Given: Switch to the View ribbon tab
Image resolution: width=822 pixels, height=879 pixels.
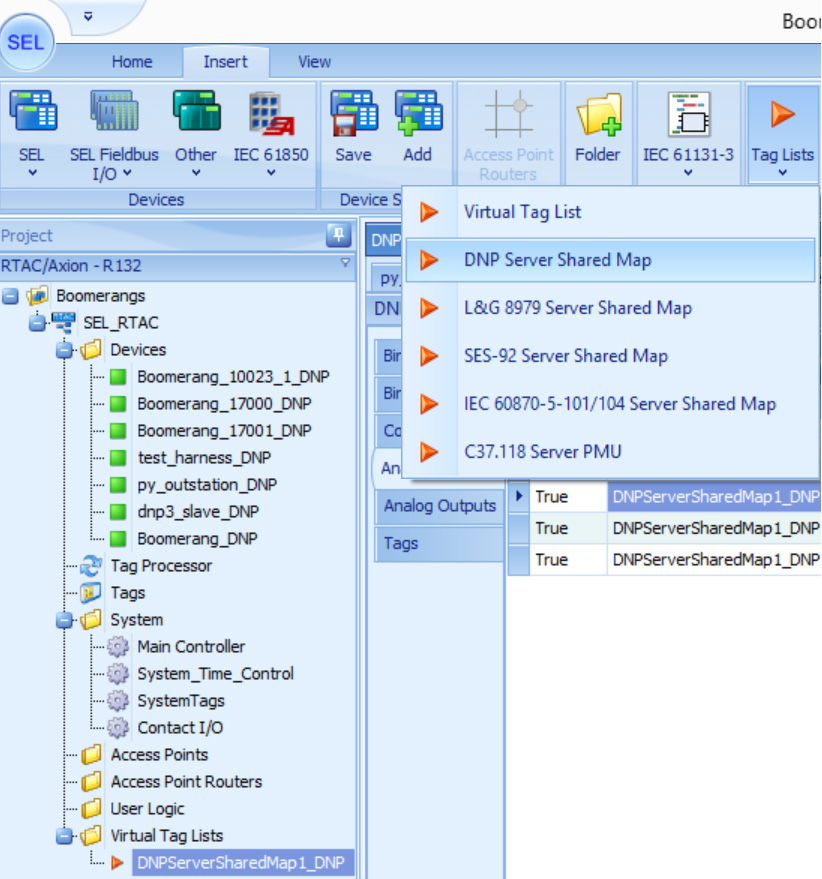Looking at the screenshot, I should pos(313,61).
